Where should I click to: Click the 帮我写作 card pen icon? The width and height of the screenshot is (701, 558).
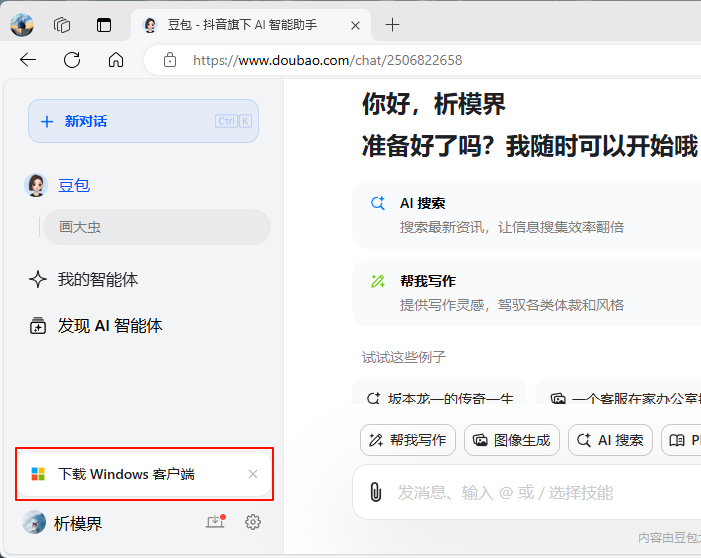378,281
